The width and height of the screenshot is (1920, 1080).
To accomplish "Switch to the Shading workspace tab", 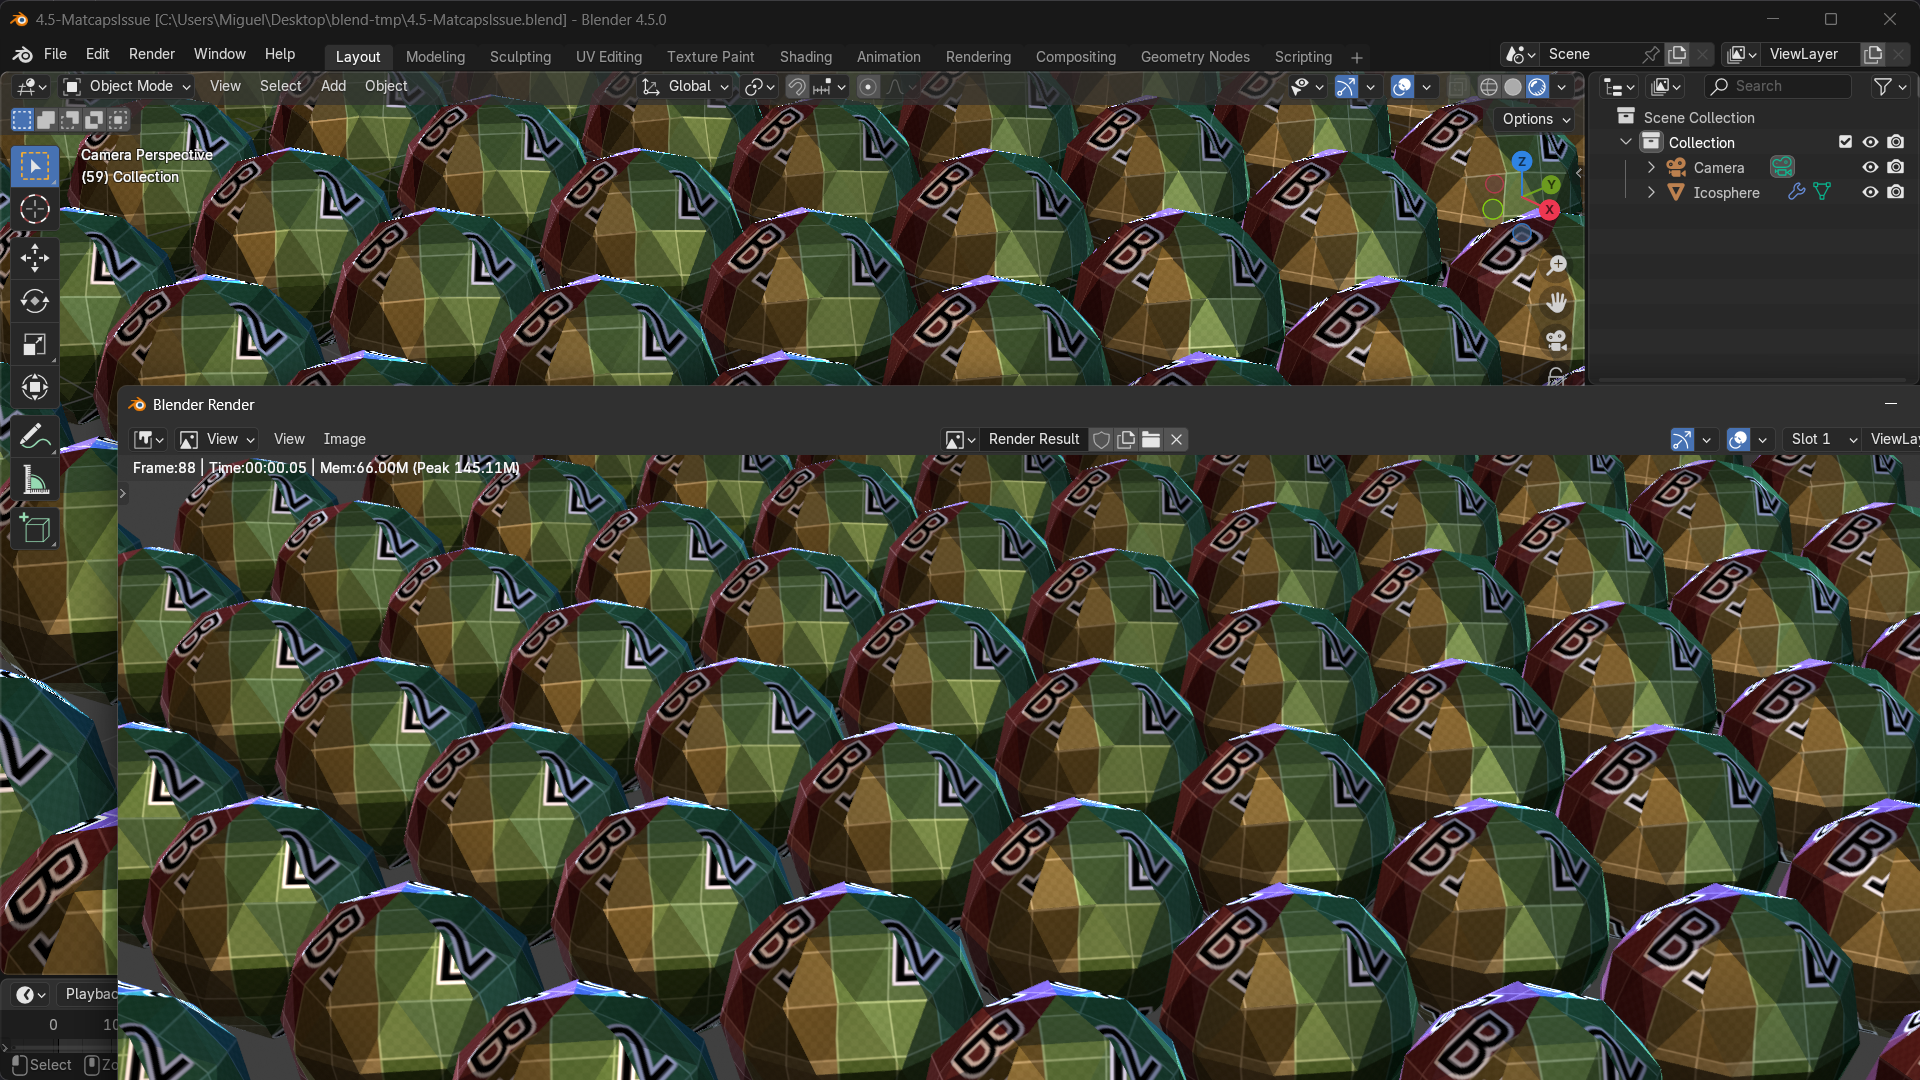I will 805,57.
